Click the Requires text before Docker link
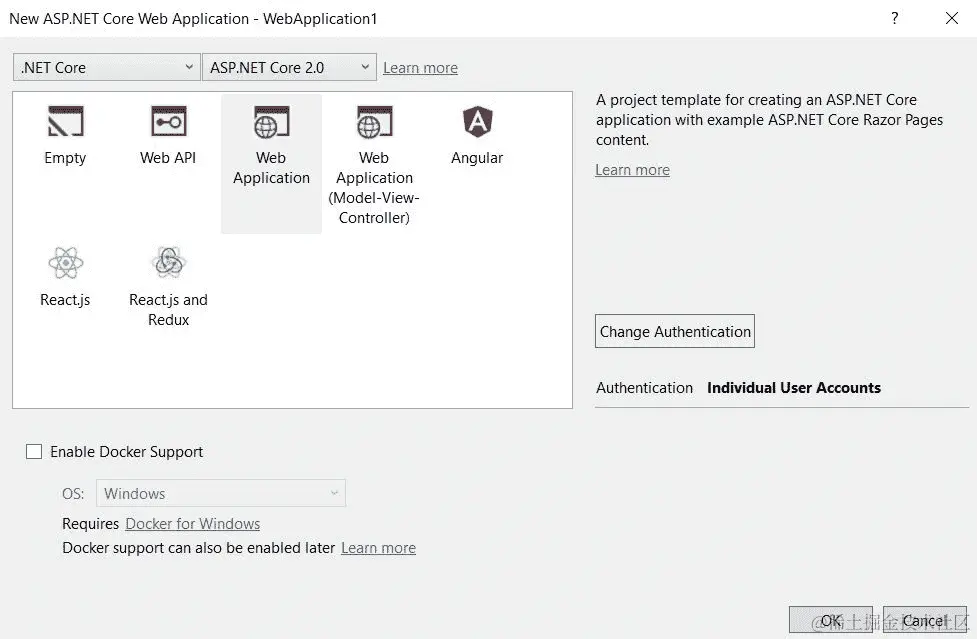The width and height of the screenshot is (977, 639). coord(90,524)
